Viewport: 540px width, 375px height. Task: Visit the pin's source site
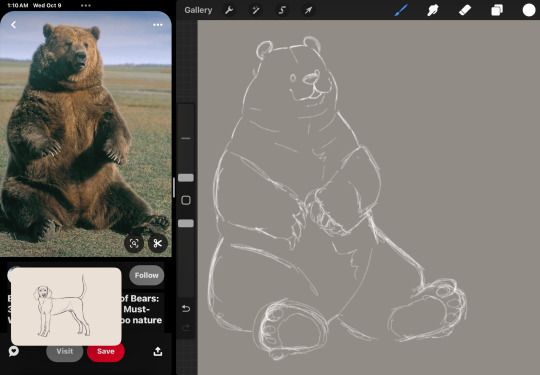(65, 352)
